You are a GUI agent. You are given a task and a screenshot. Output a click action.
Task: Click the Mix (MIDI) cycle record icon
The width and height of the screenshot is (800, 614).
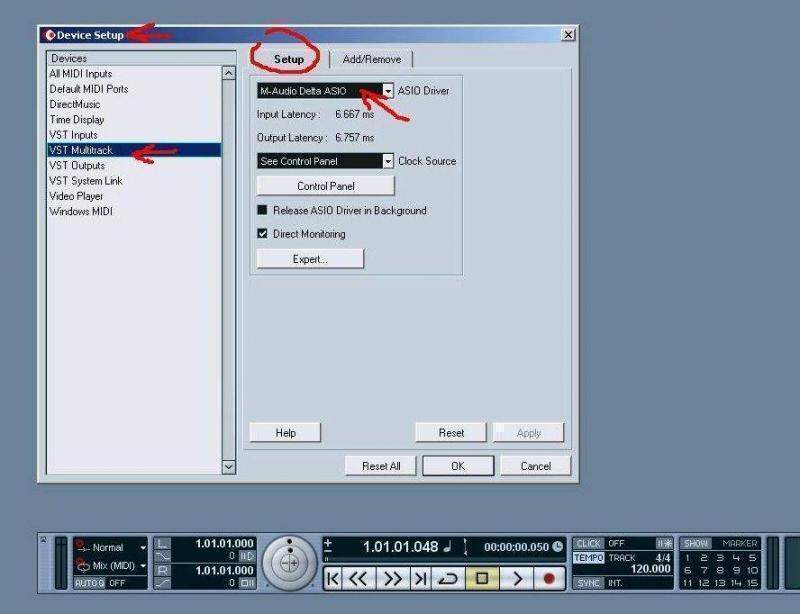[82, 565]
